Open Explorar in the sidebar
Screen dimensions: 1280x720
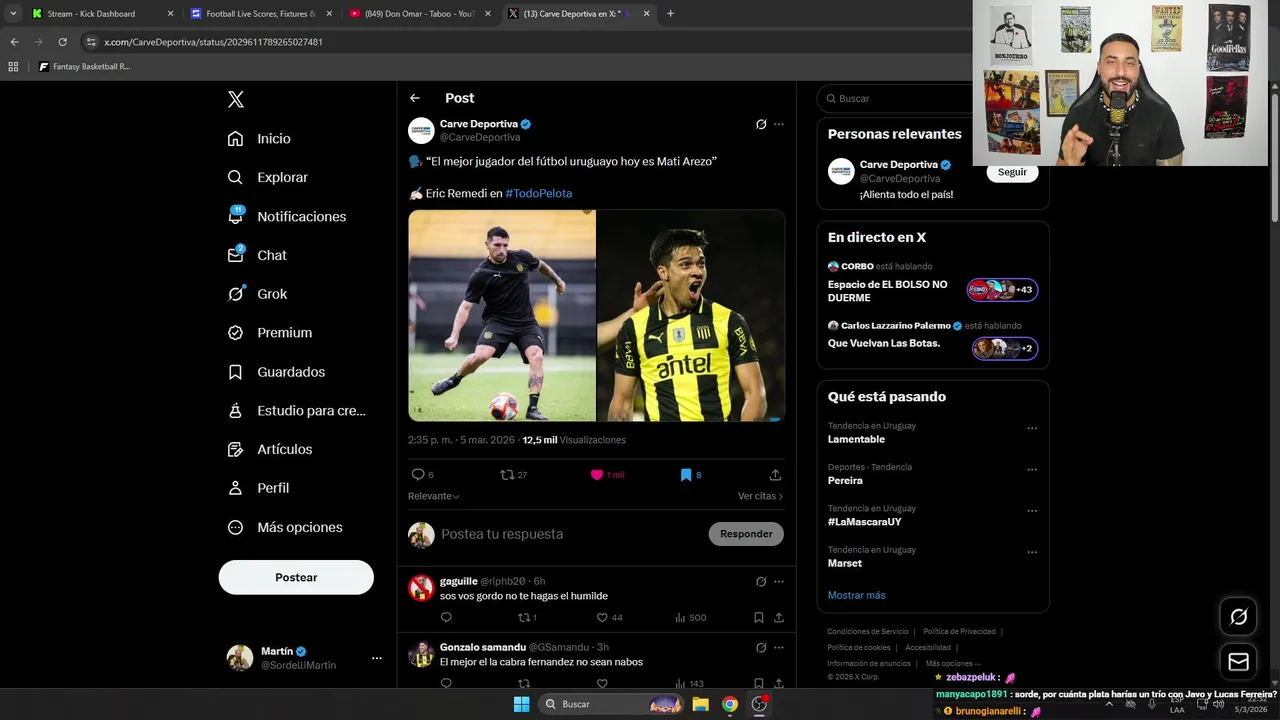[x=267, y=177]
